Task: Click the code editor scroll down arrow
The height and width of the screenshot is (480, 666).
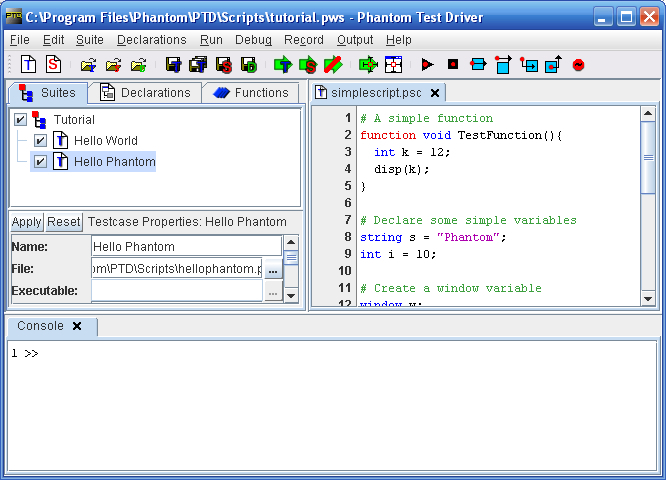Action: (x=648, y=299)
